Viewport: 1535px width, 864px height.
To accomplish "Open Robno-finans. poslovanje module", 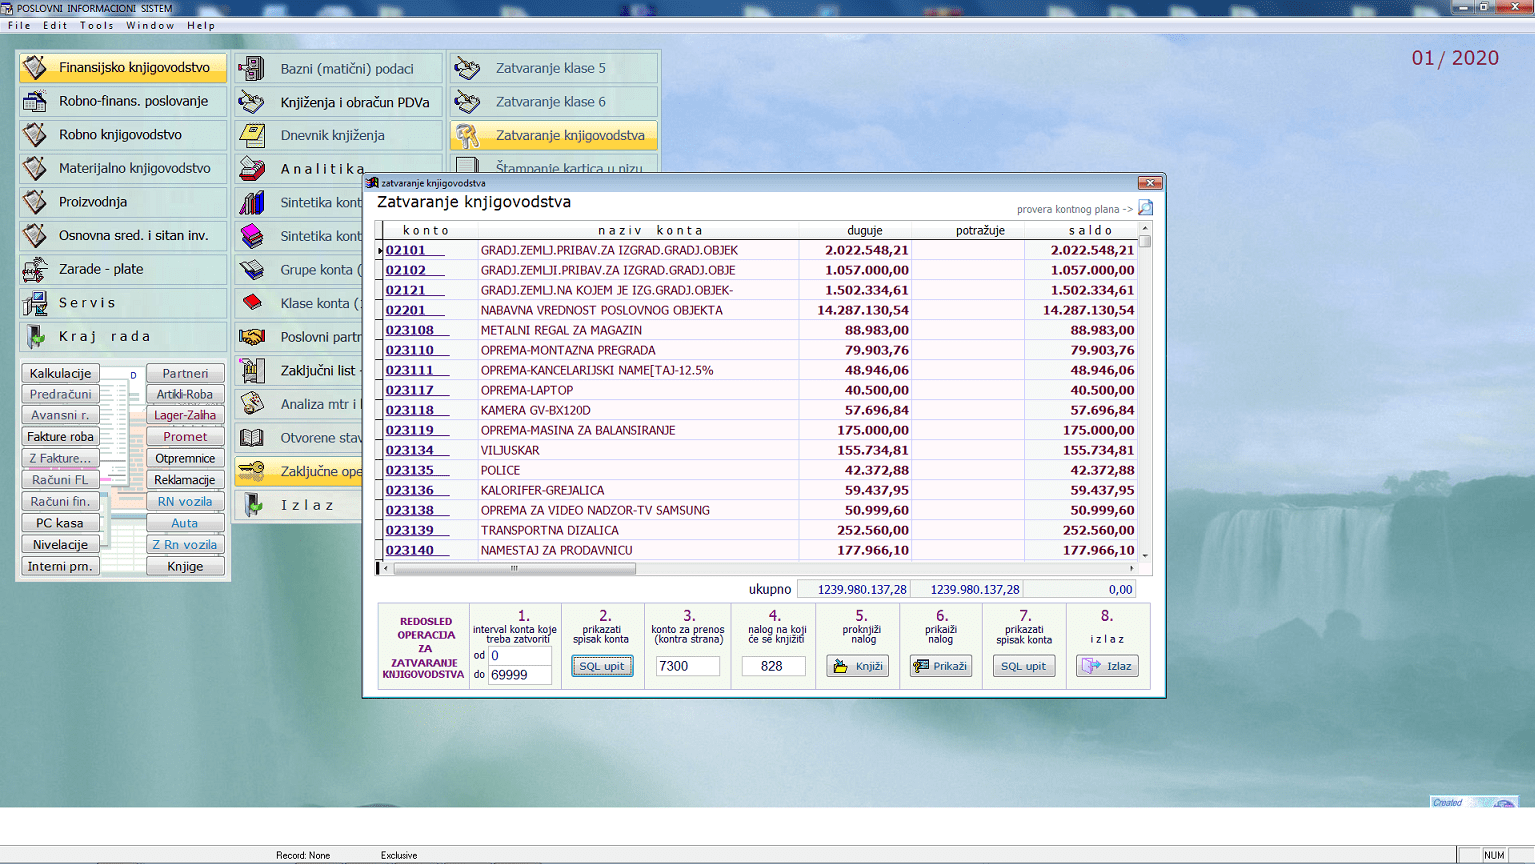I will 122,101.
